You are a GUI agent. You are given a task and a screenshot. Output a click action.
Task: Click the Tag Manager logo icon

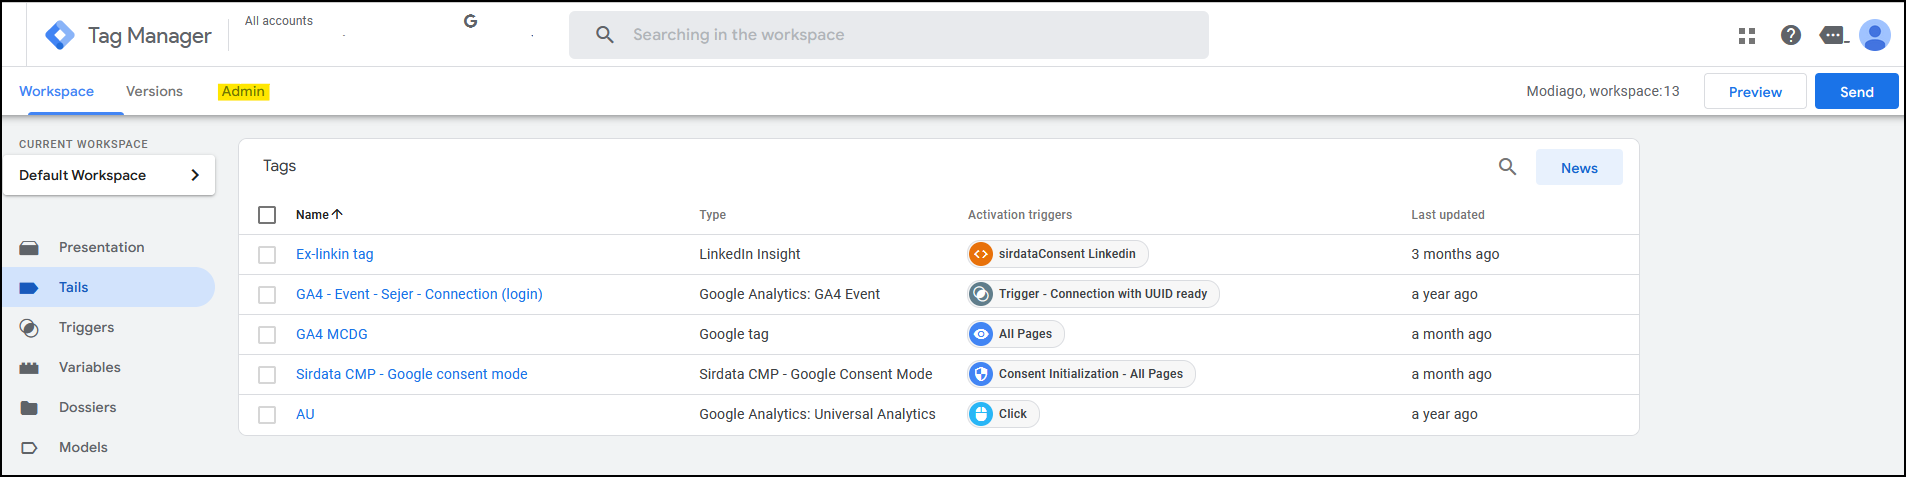pos(60,36)
